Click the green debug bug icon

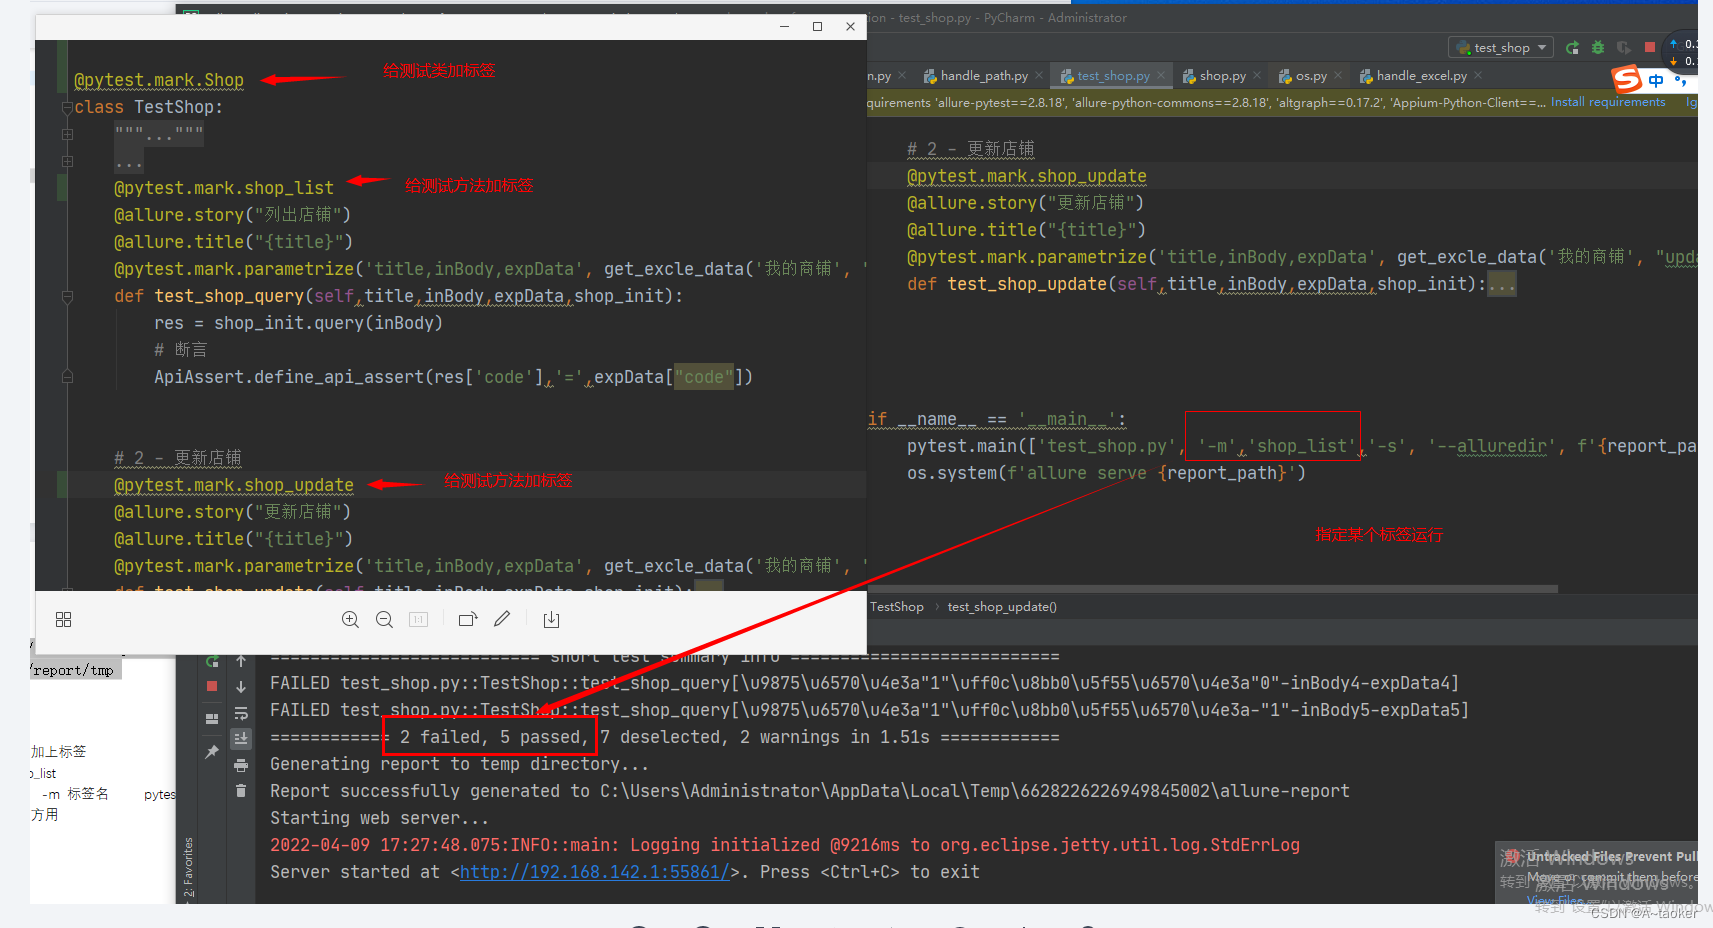(1598, 48)
